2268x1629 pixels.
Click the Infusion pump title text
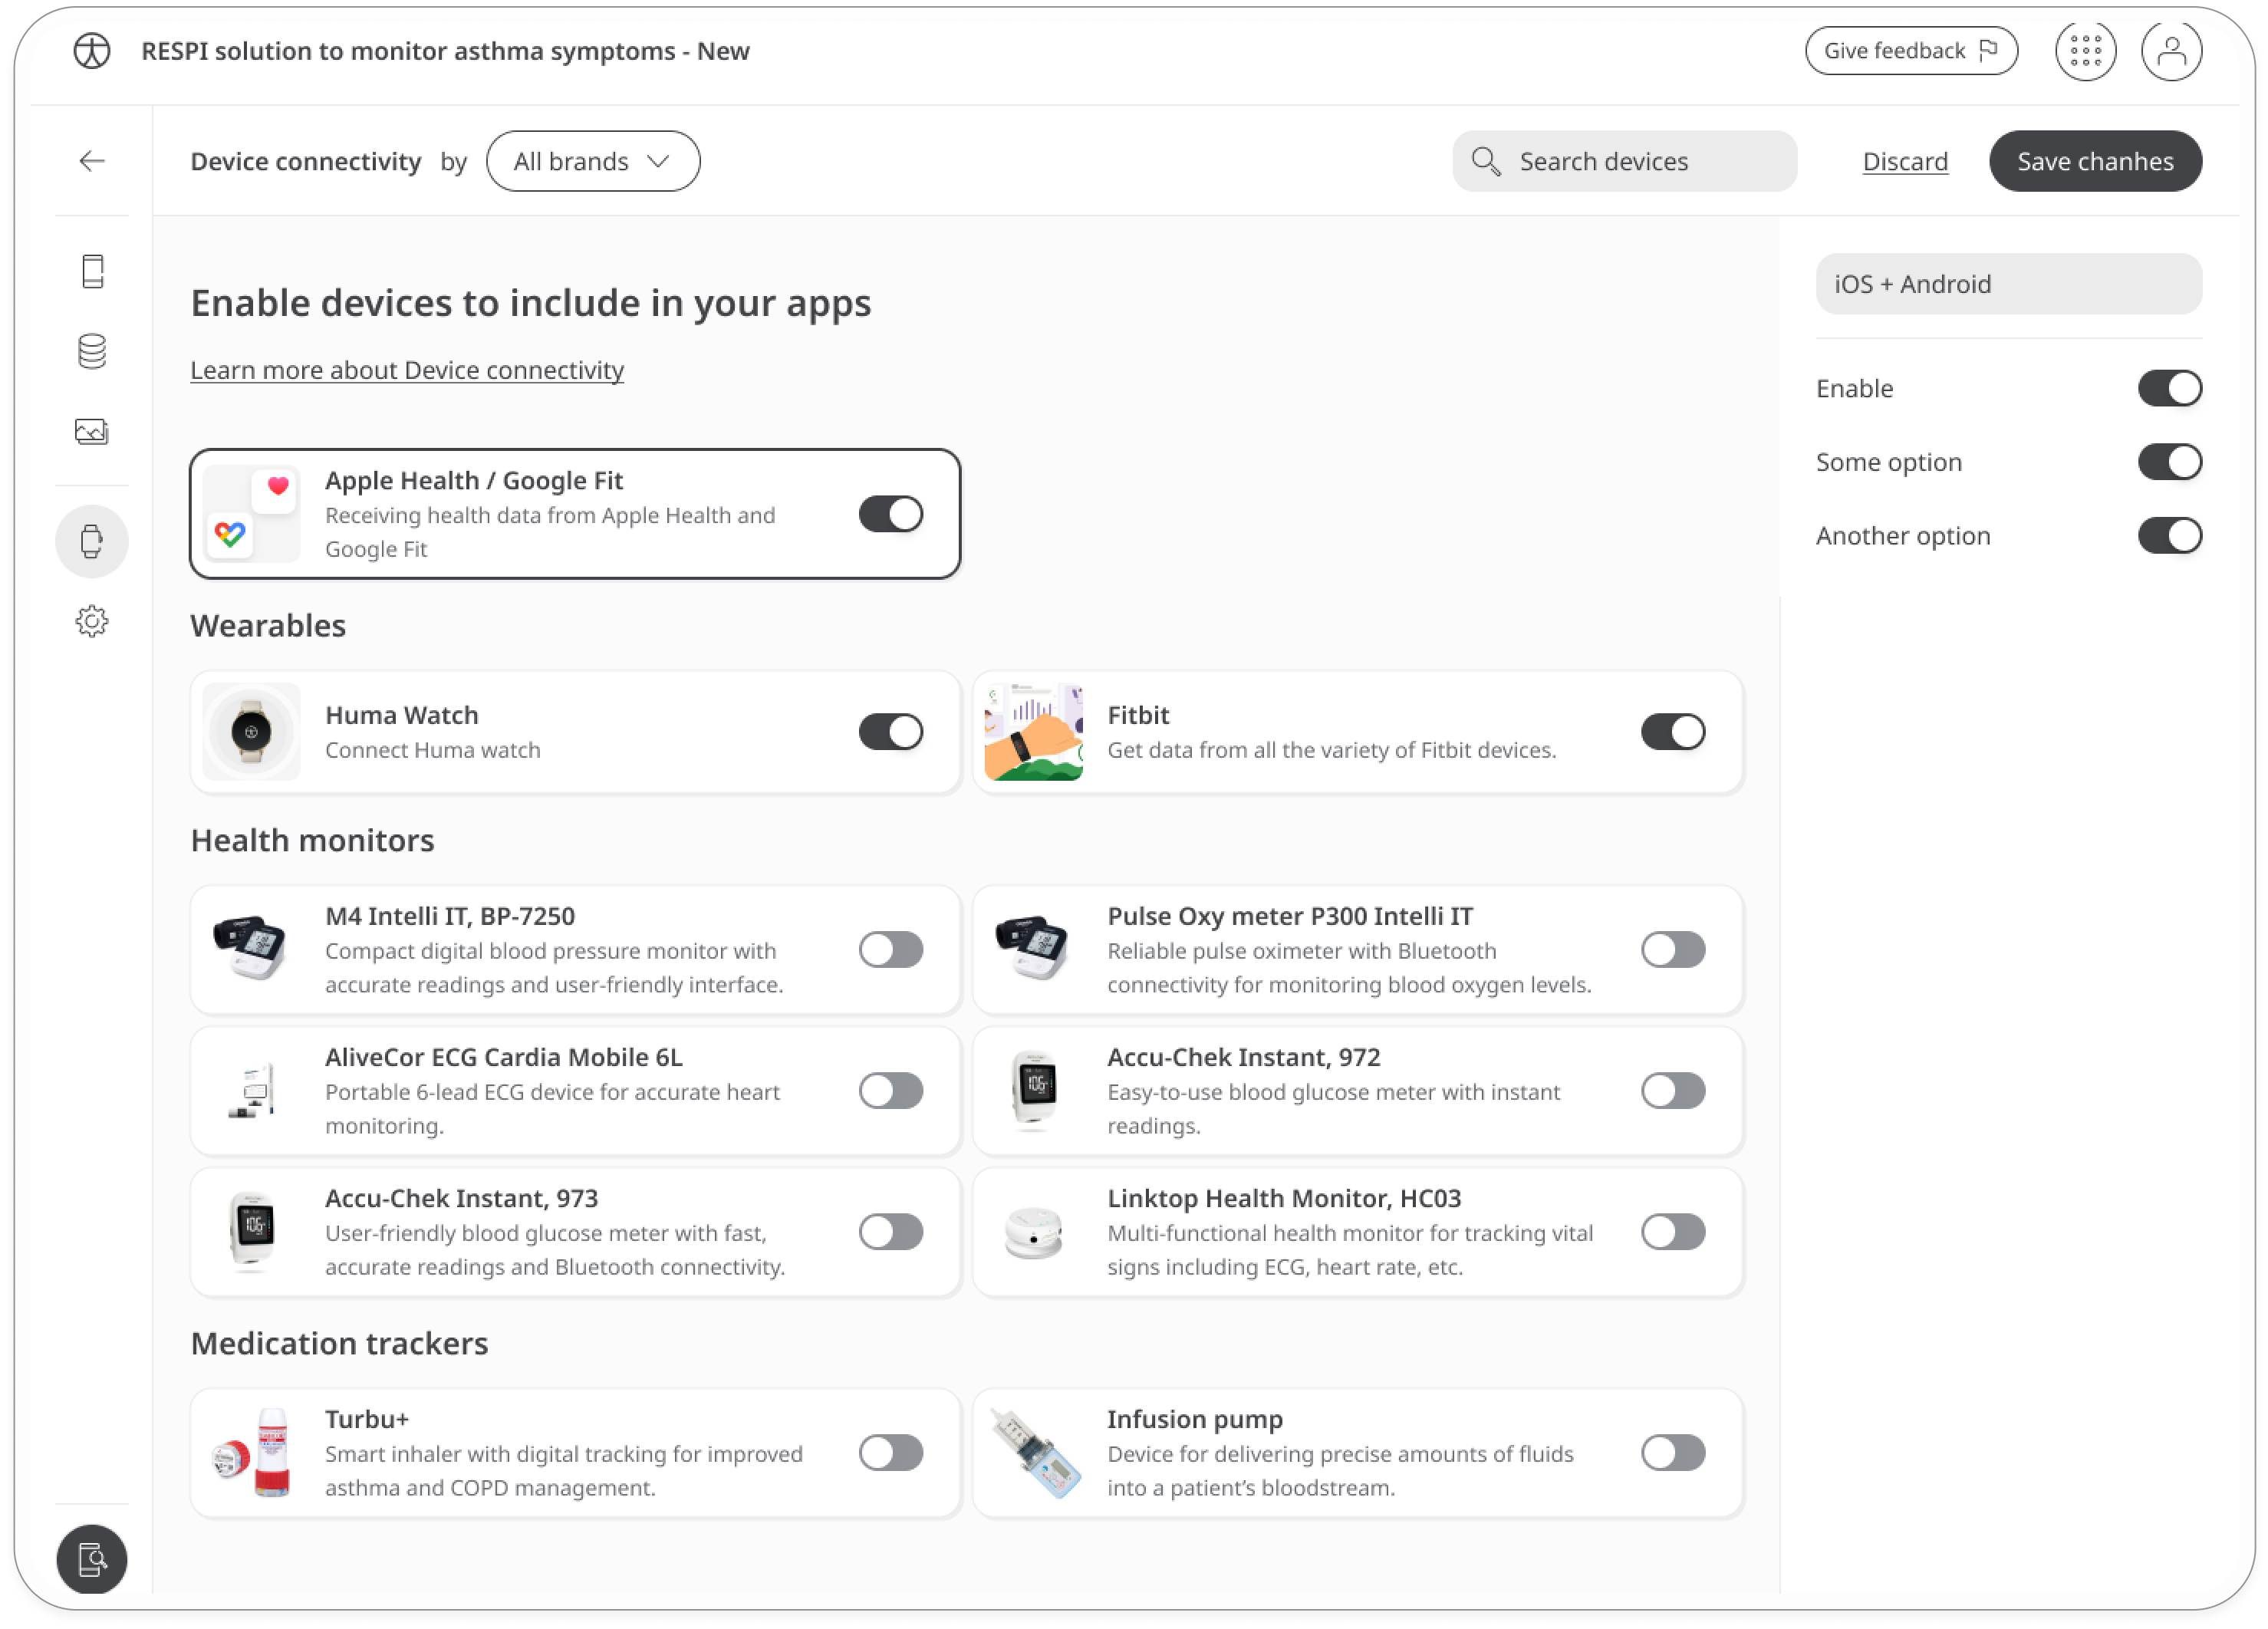tap(1194, 1419)
